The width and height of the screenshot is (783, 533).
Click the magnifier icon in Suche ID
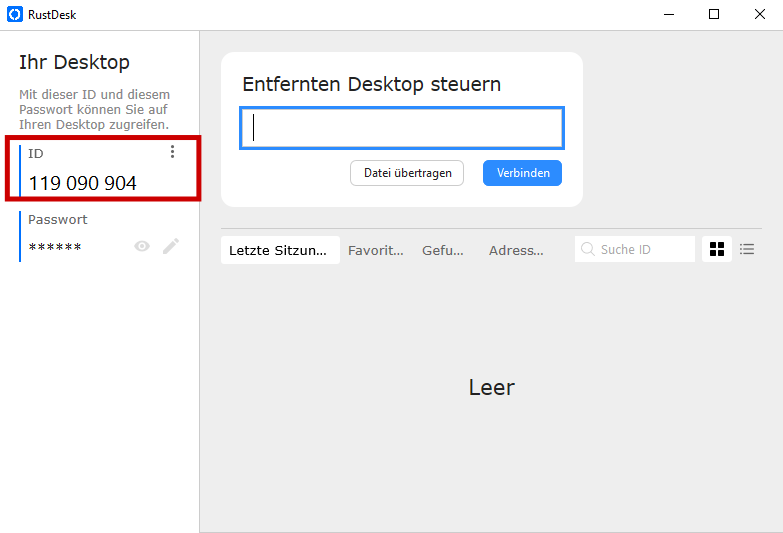[x=588, y=249]
